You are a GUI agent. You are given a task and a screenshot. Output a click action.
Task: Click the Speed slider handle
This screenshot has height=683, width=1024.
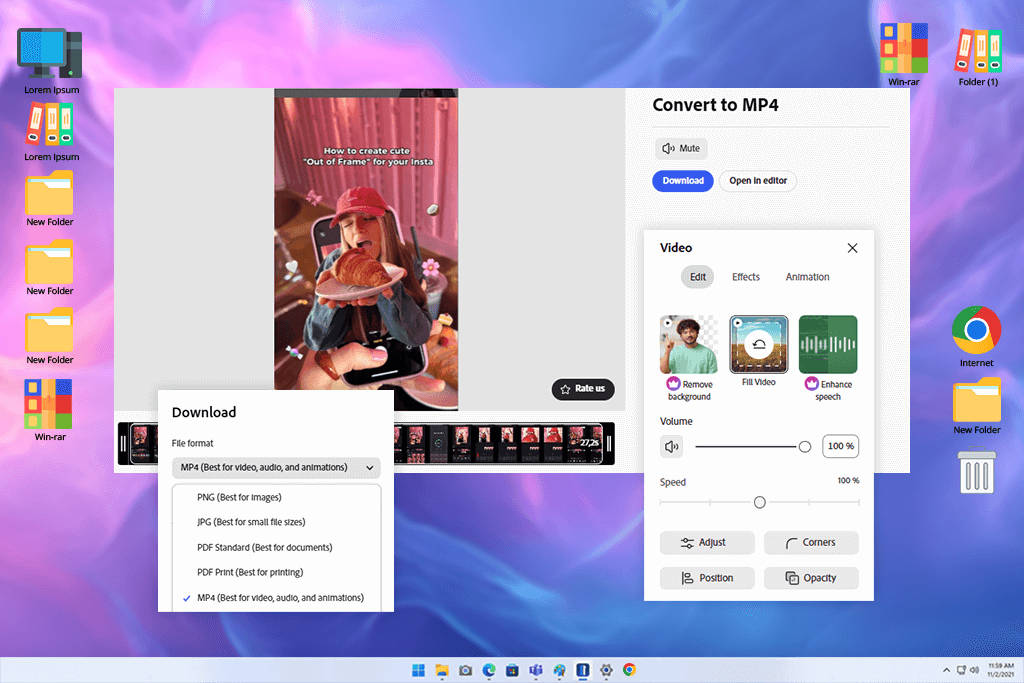760,502
